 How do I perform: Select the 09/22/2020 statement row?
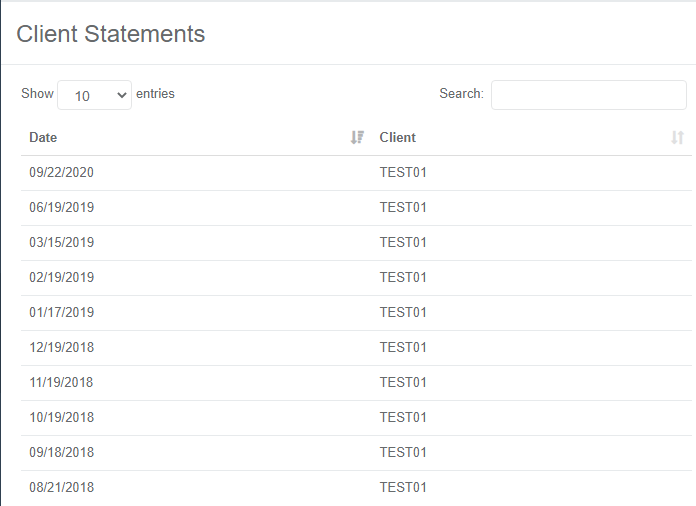tap(61, 173)
